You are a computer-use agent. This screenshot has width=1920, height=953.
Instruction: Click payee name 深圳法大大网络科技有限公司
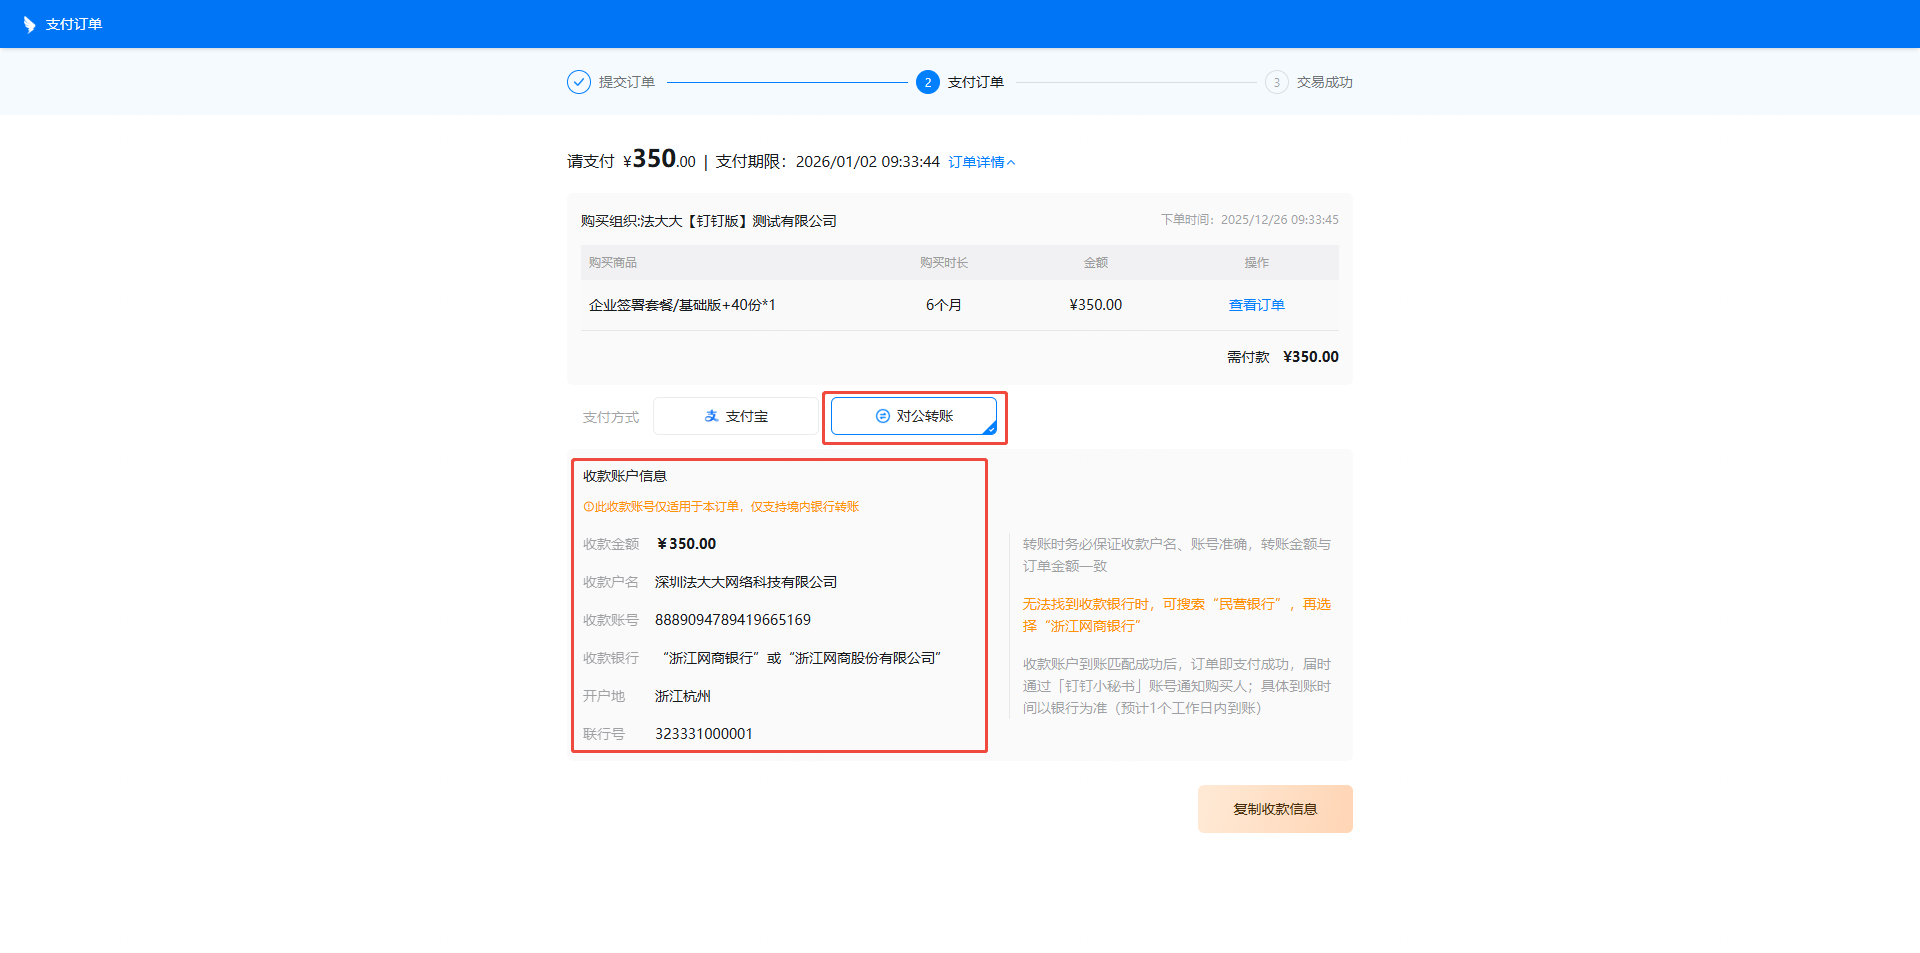746,582
